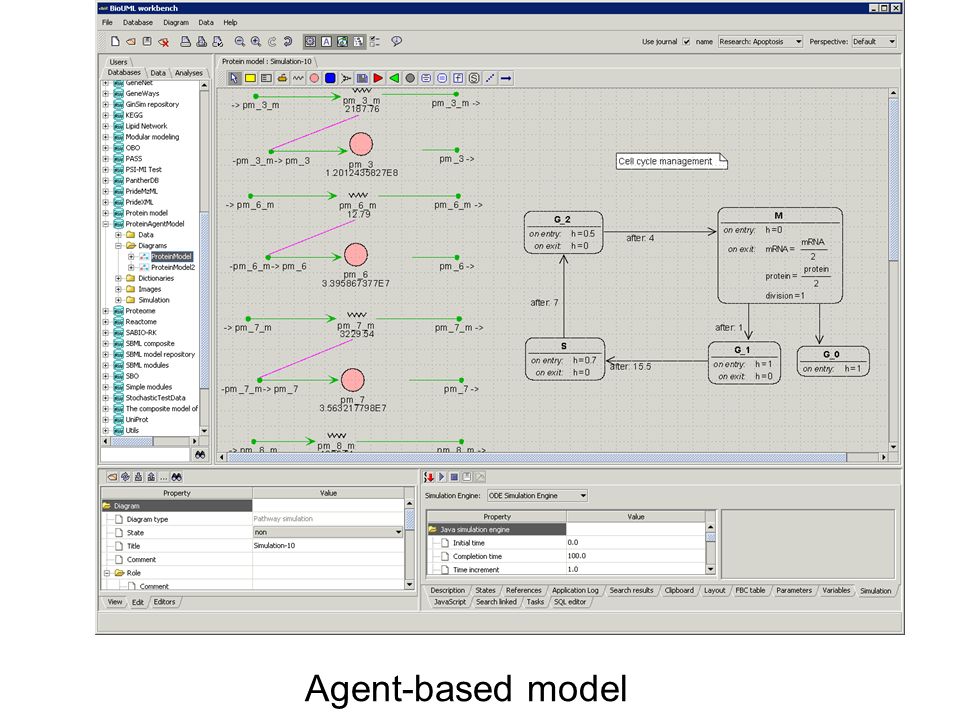Click the red X remove icon
Image resolution: width=960 pixels, height=720 pixels.
pyautogui.click(x=163, y=42)
